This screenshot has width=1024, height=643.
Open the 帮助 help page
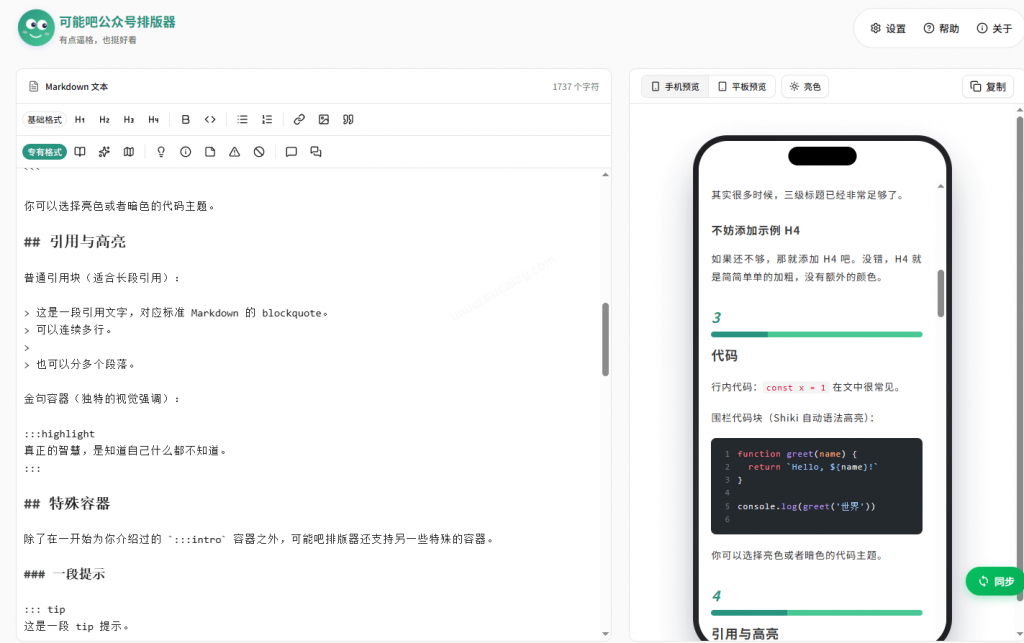941,29
